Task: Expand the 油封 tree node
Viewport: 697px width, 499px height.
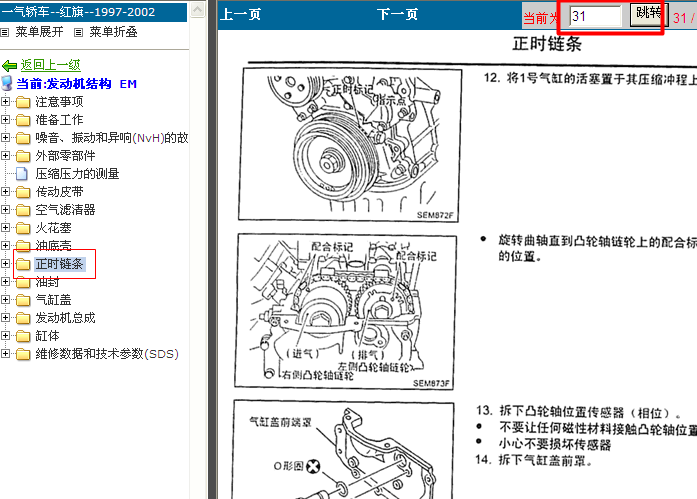Action: (x=5, y=282)
